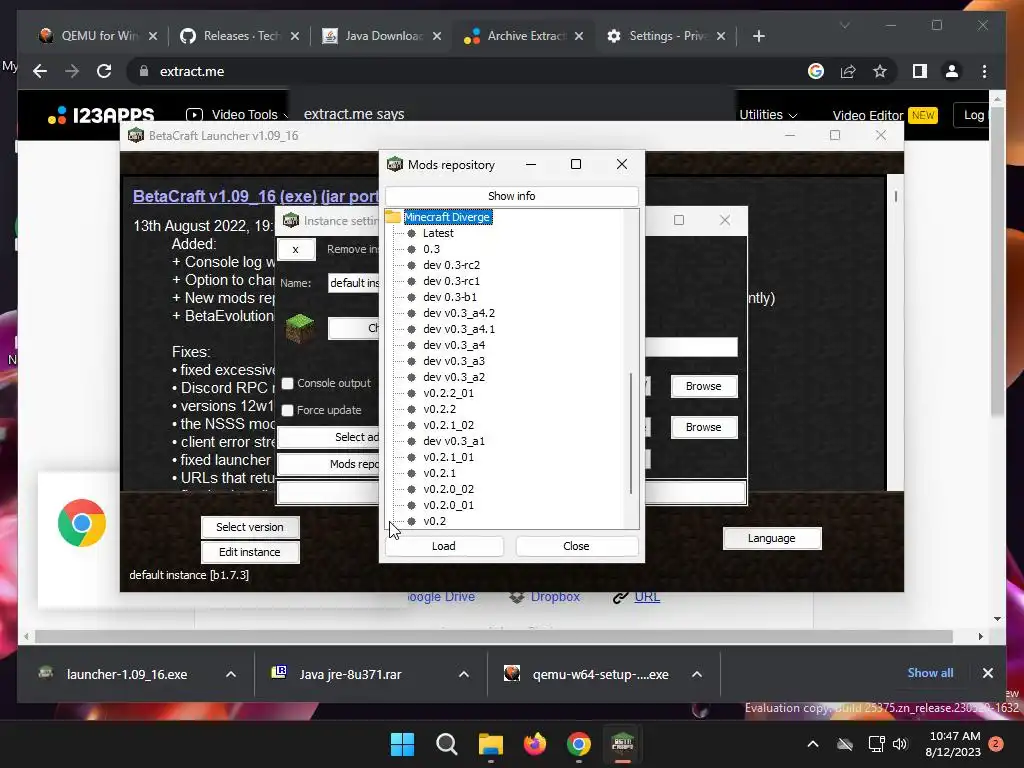
Task: Click the instance Name input field
Action: [353, 283]
